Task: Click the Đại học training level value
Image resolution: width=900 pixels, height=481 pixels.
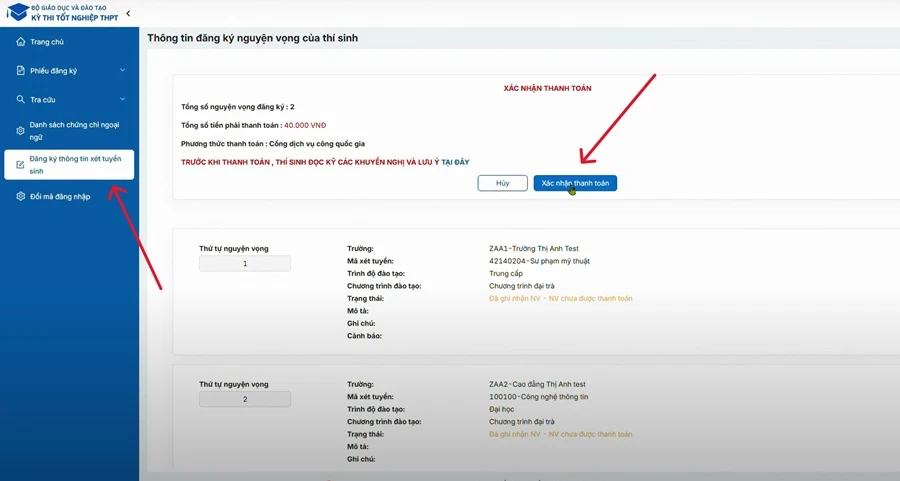Action: tap(502, 409)
